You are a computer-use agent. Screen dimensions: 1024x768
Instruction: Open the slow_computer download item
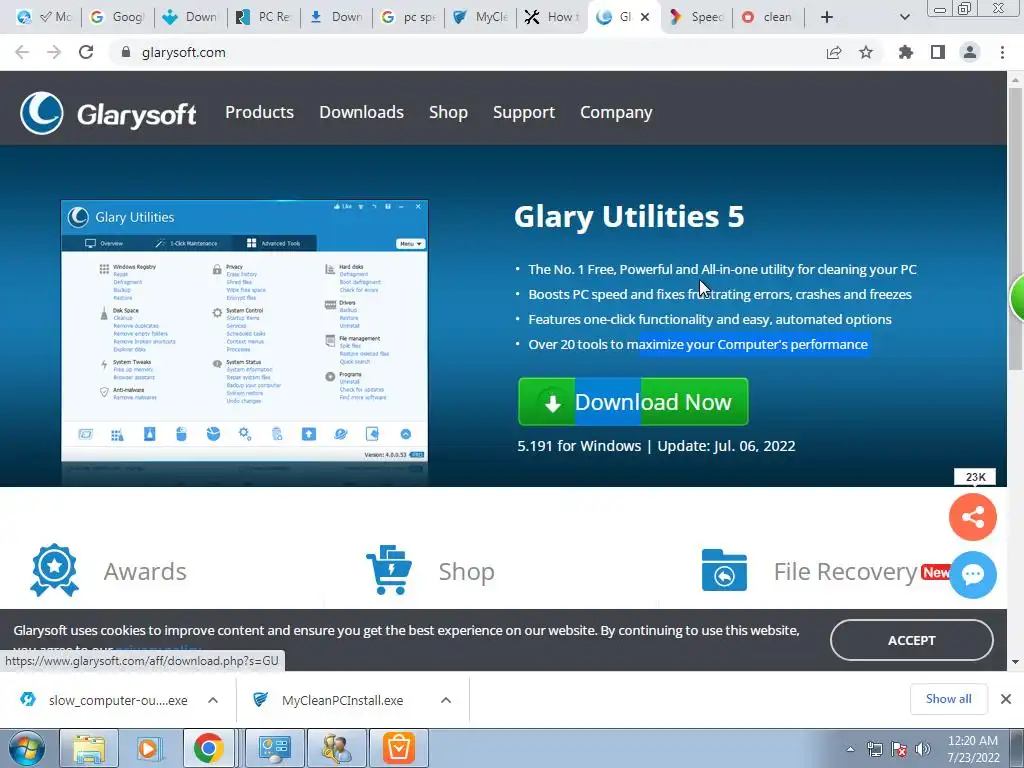pyautogui.click(x=104, y=700)
